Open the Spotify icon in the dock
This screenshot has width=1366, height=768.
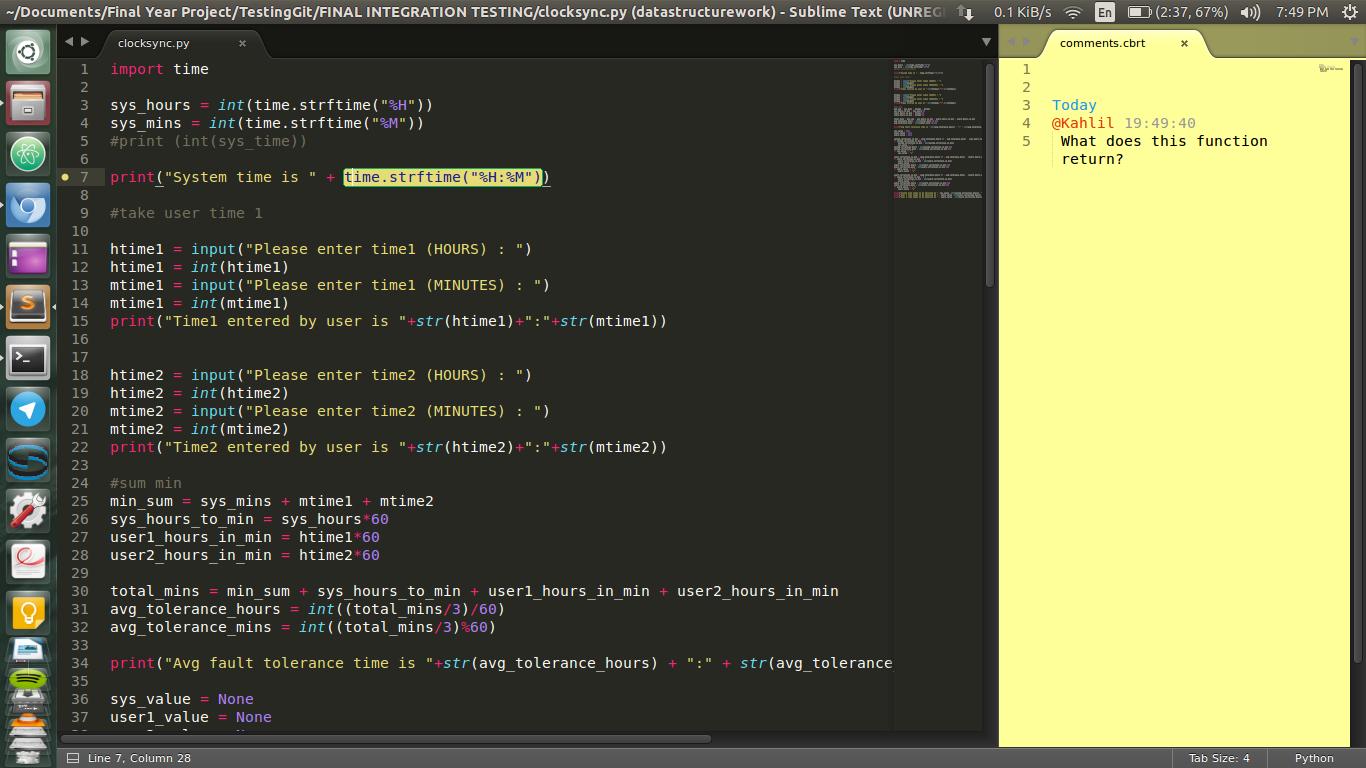click(28, 681)
